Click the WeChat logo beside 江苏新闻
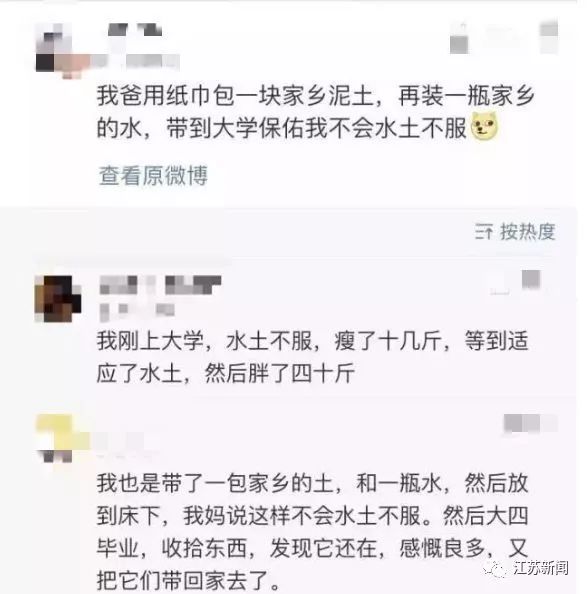Screen dimensions: 587x594 point(496,568)
